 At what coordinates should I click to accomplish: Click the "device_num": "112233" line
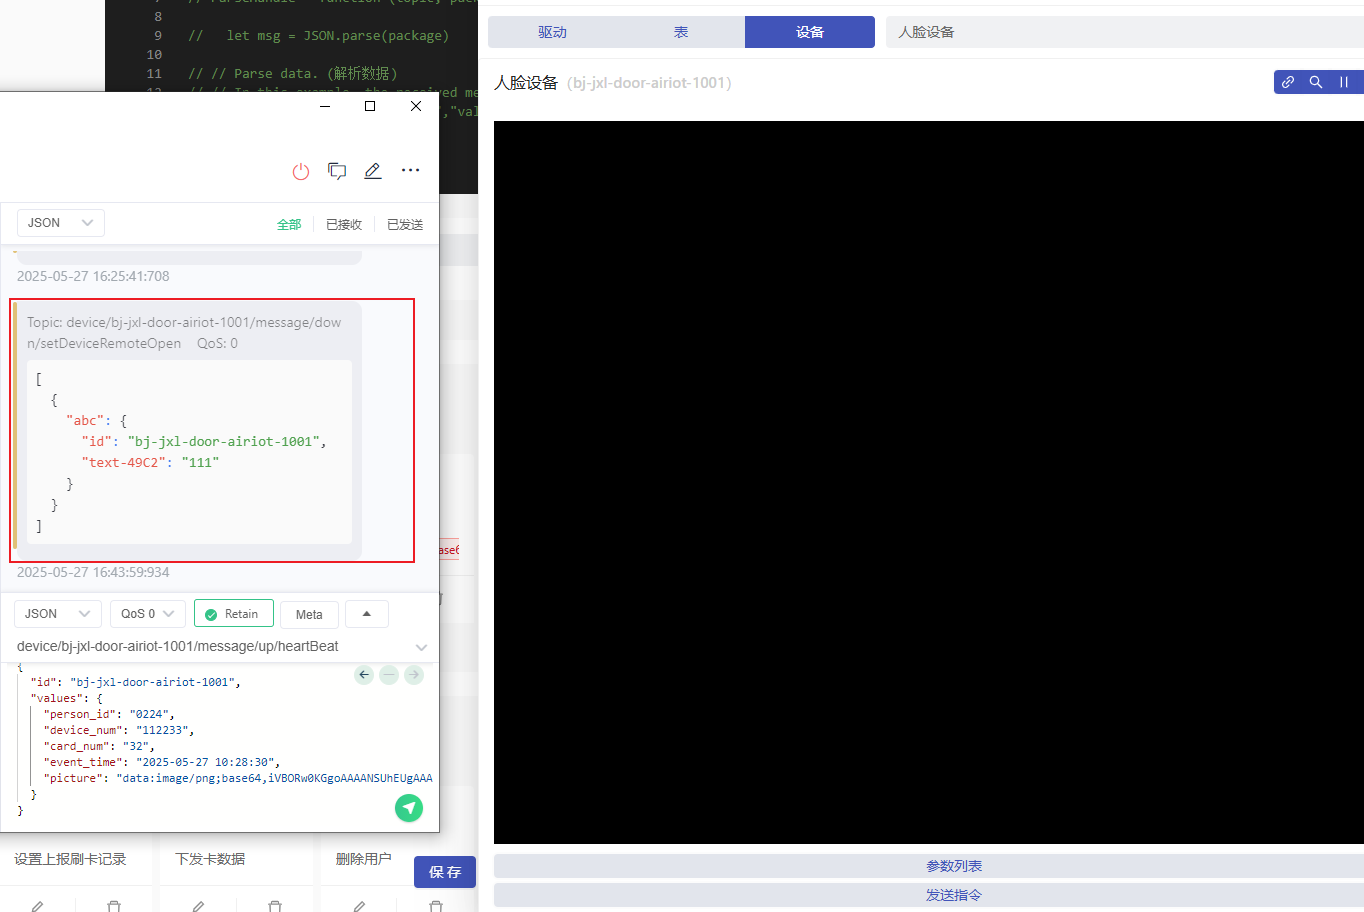coord(119,730)
